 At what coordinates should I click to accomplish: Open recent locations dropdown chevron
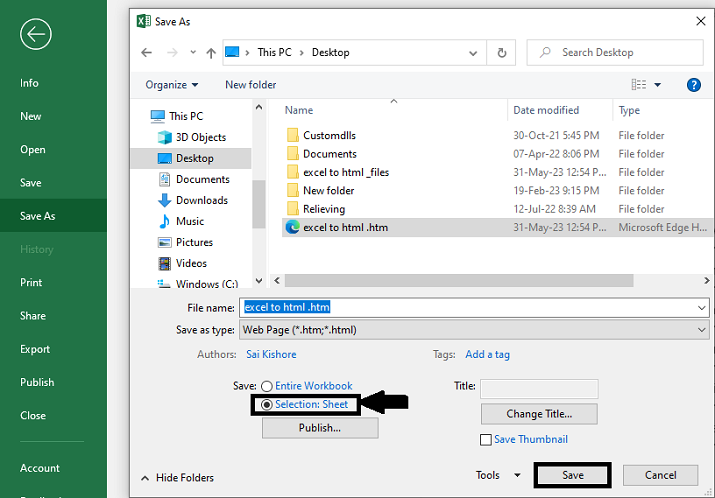(x=193, y=52)
